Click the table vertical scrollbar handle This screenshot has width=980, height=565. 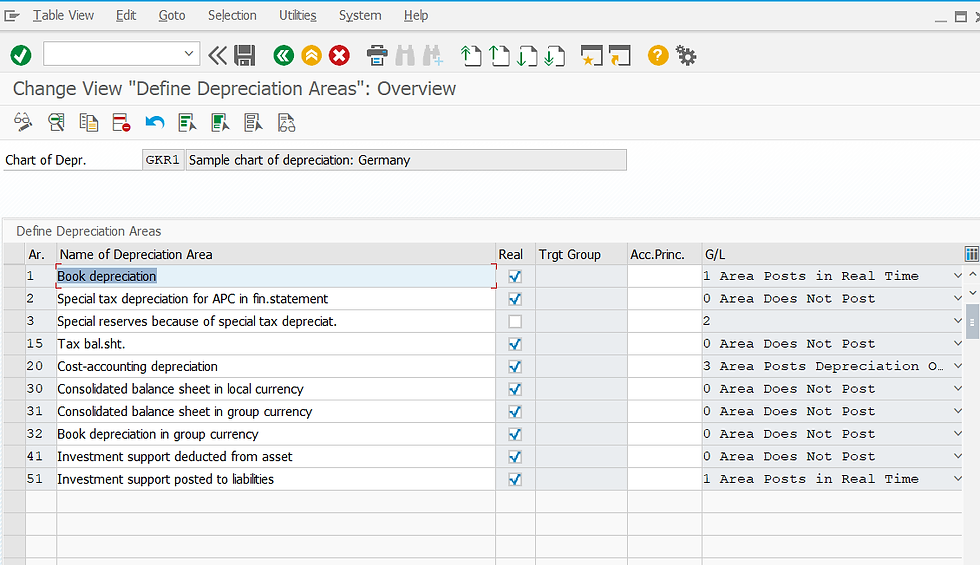972,321
